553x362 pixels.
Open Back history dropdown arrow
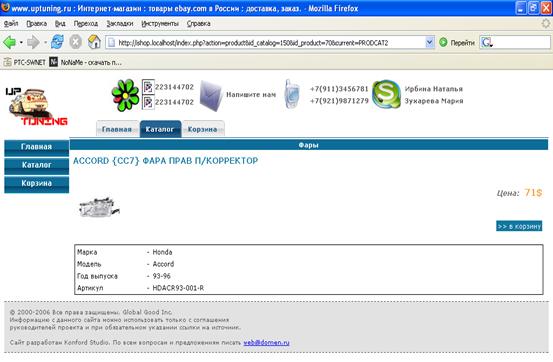21,43
